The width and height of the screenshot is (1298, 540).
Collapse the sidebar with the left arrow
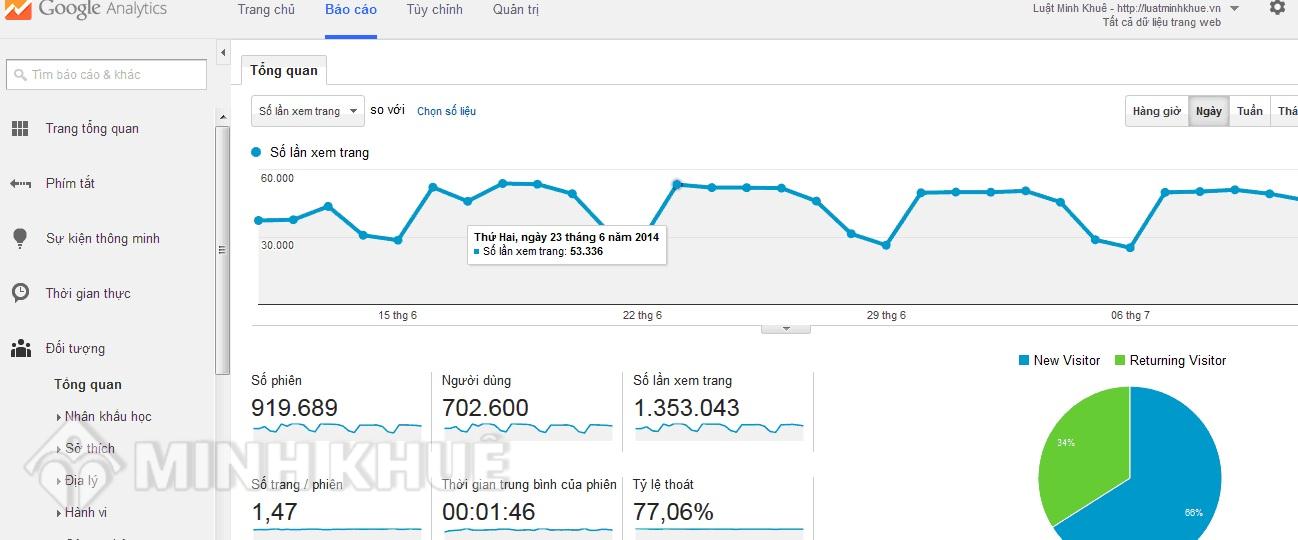pyautogui.click(x=223, y=53)
